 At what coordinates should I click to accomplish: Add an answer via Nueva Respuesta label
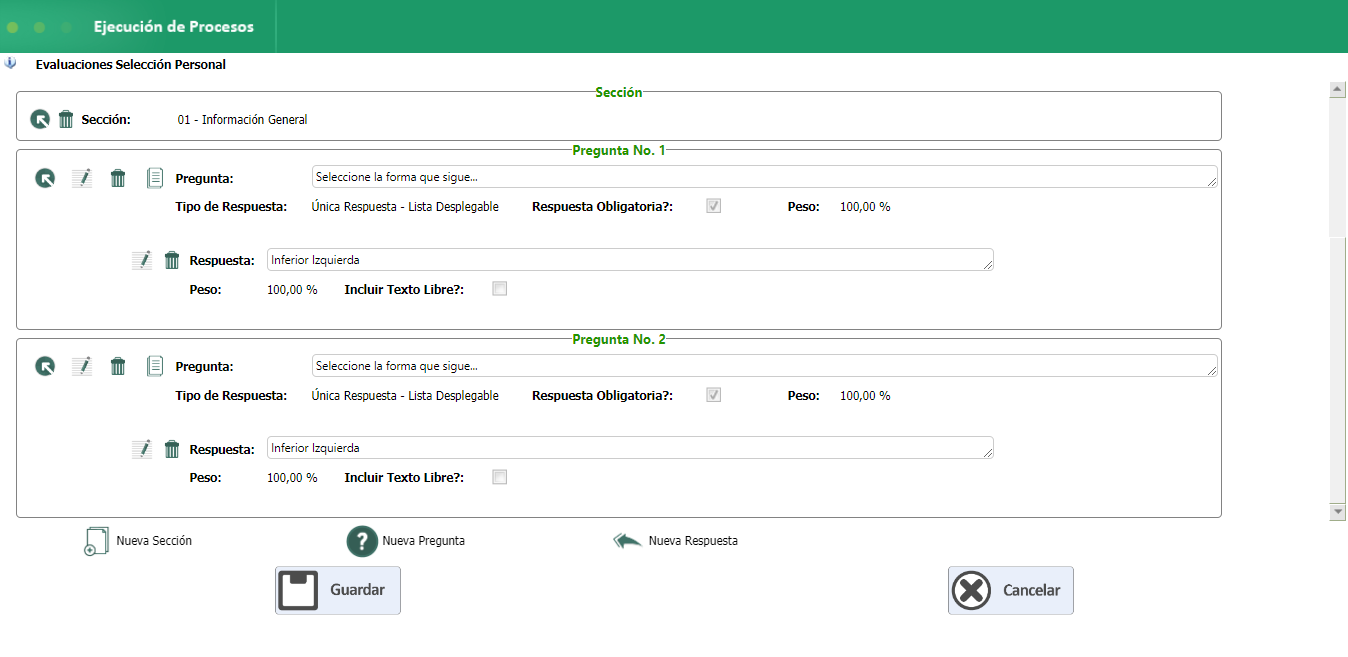pyautogui.click(x=693, y=541)
